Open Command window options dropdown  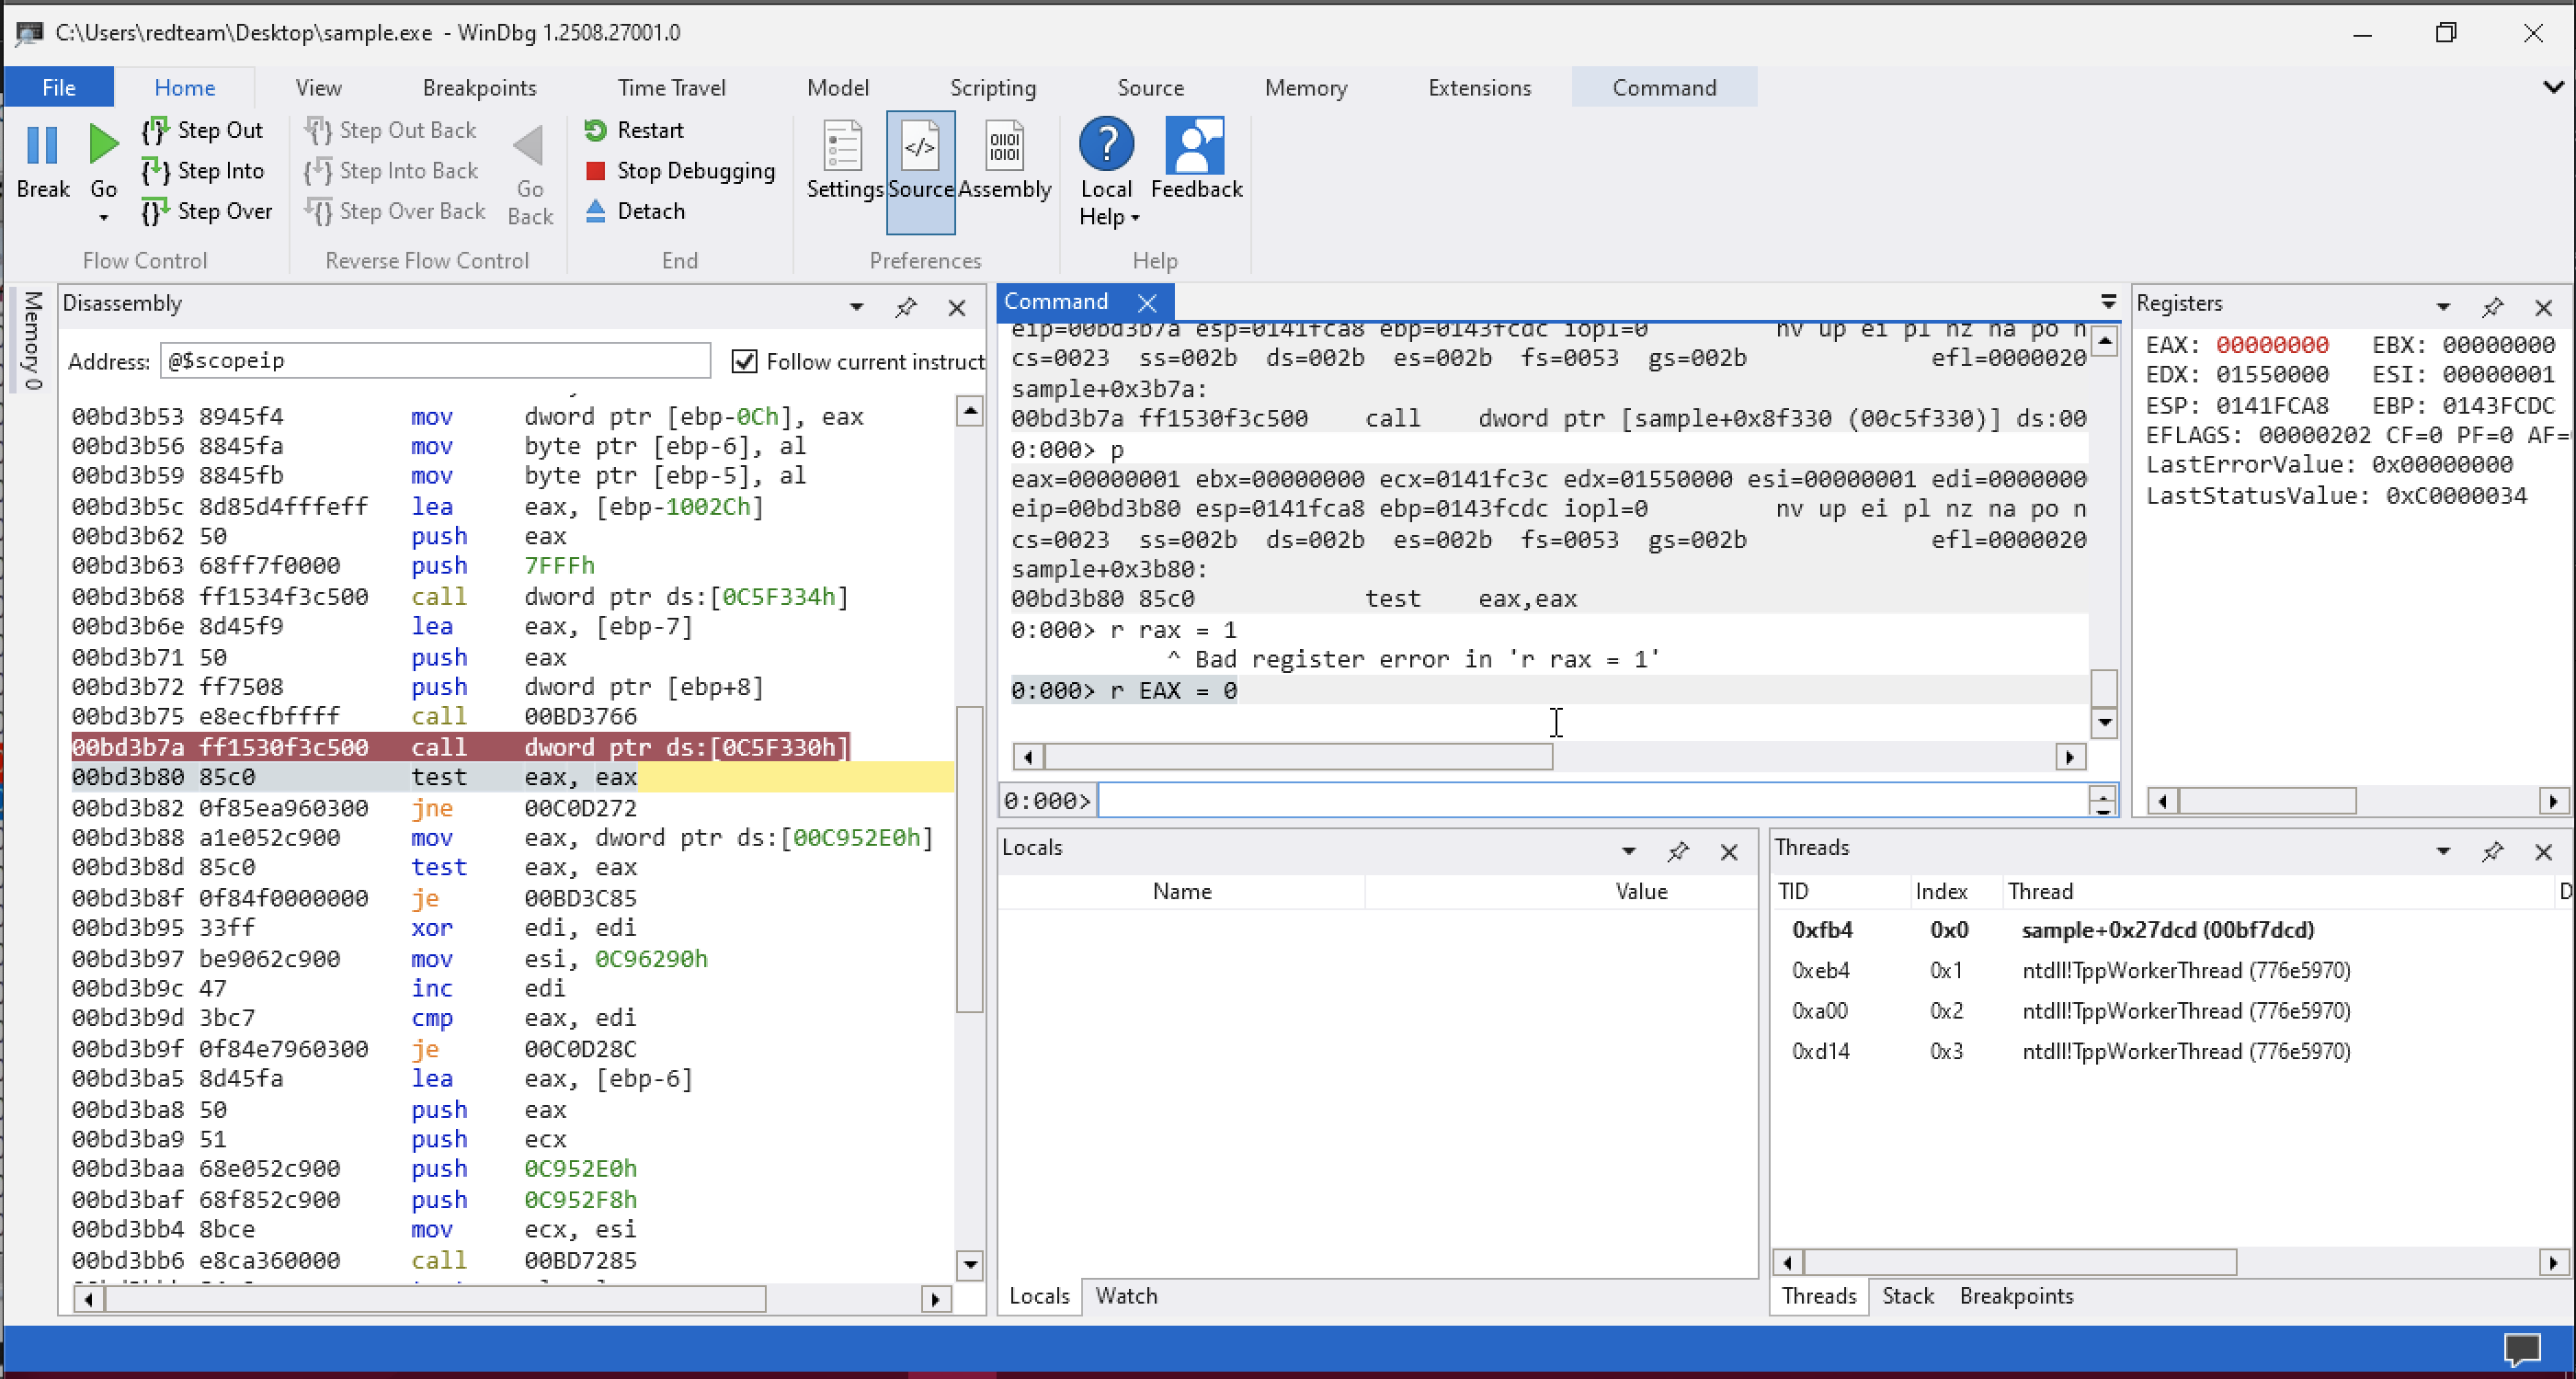coord(2109,301)
